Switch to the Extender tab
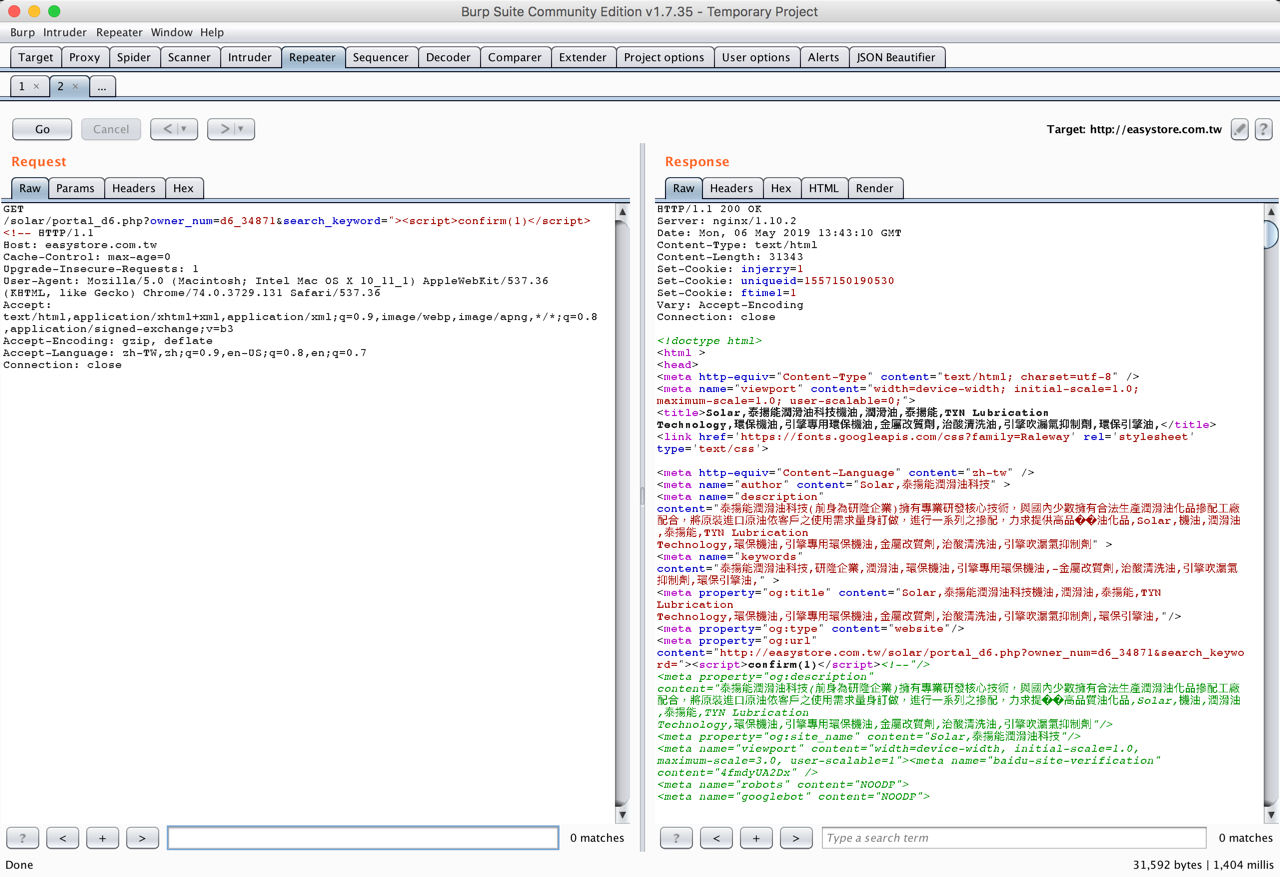This screenshot has height=877, width=1280. click(x=583, y=58)
